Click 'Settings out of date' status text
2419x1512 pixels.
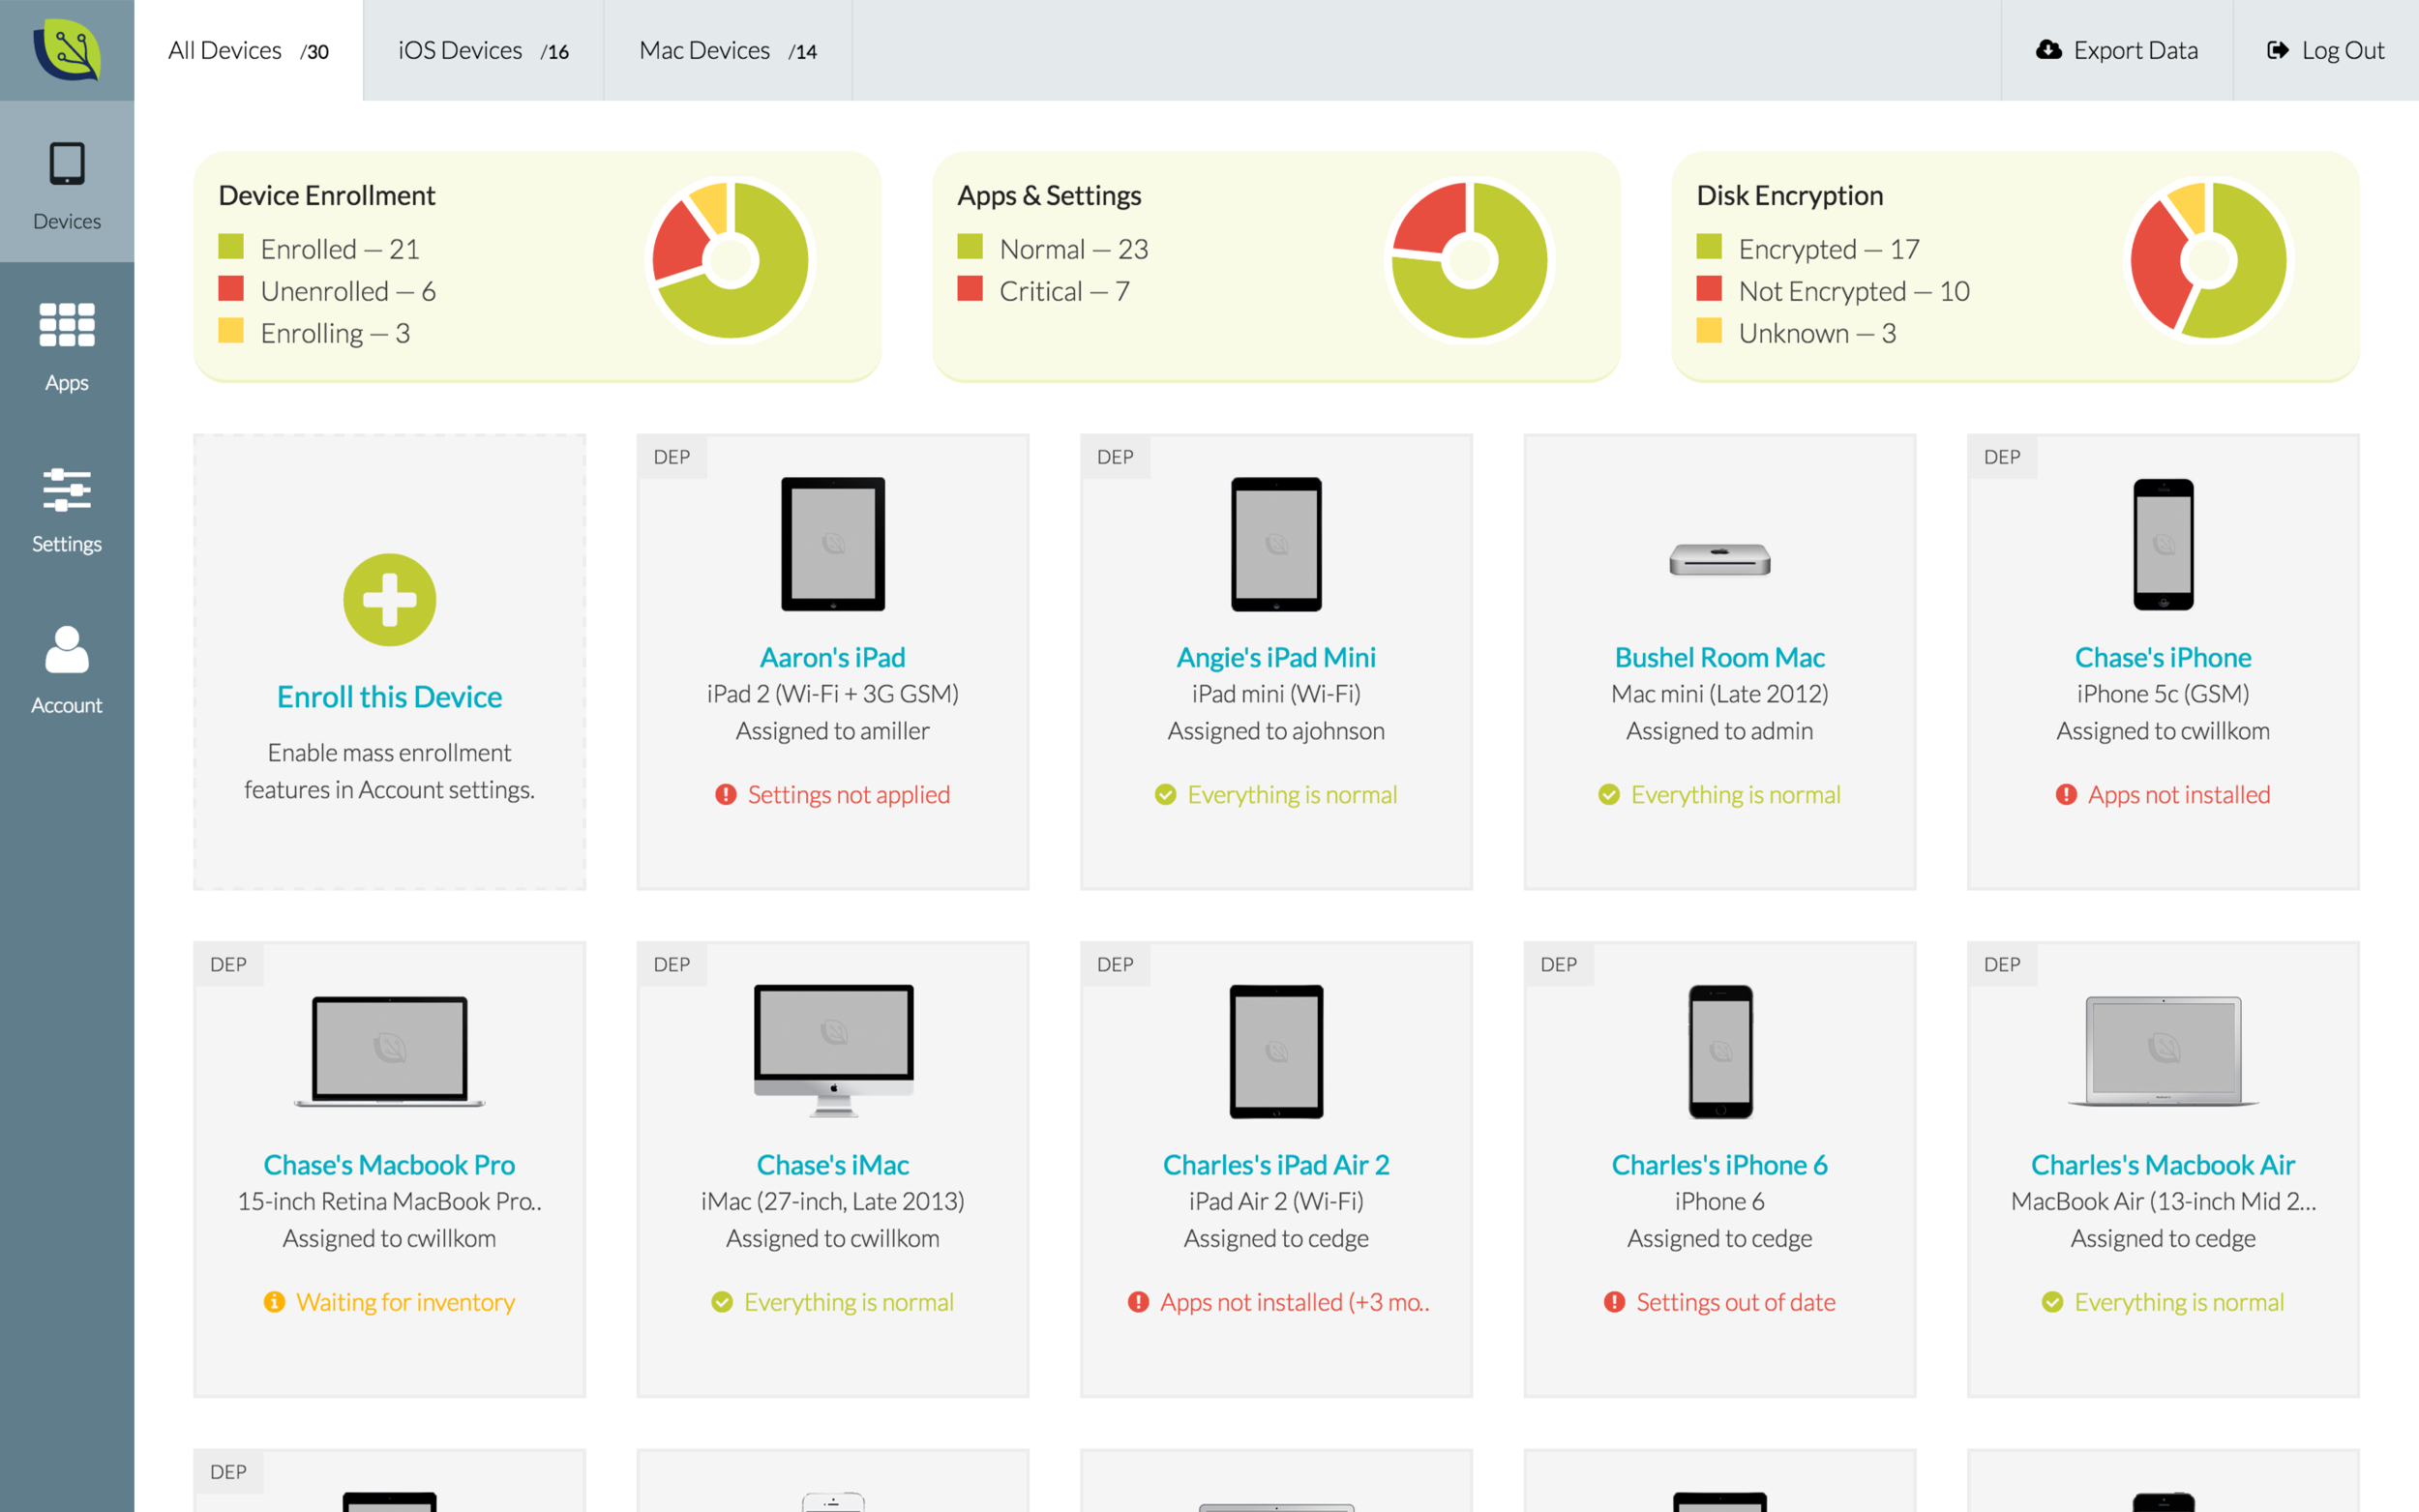[x=1736, y=1302]
